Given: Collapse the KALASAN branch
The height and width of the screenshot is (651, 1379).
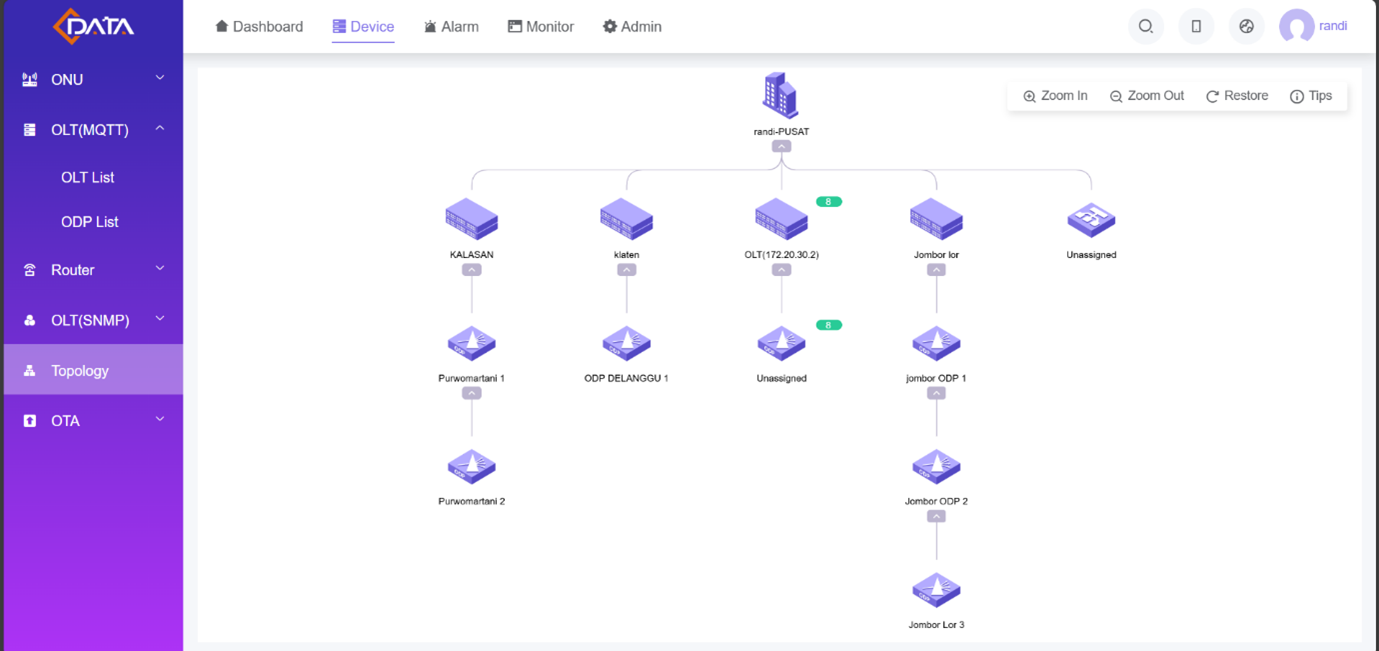Looking at the screenshot, I should pyautogui.click(x=471, y=270).
